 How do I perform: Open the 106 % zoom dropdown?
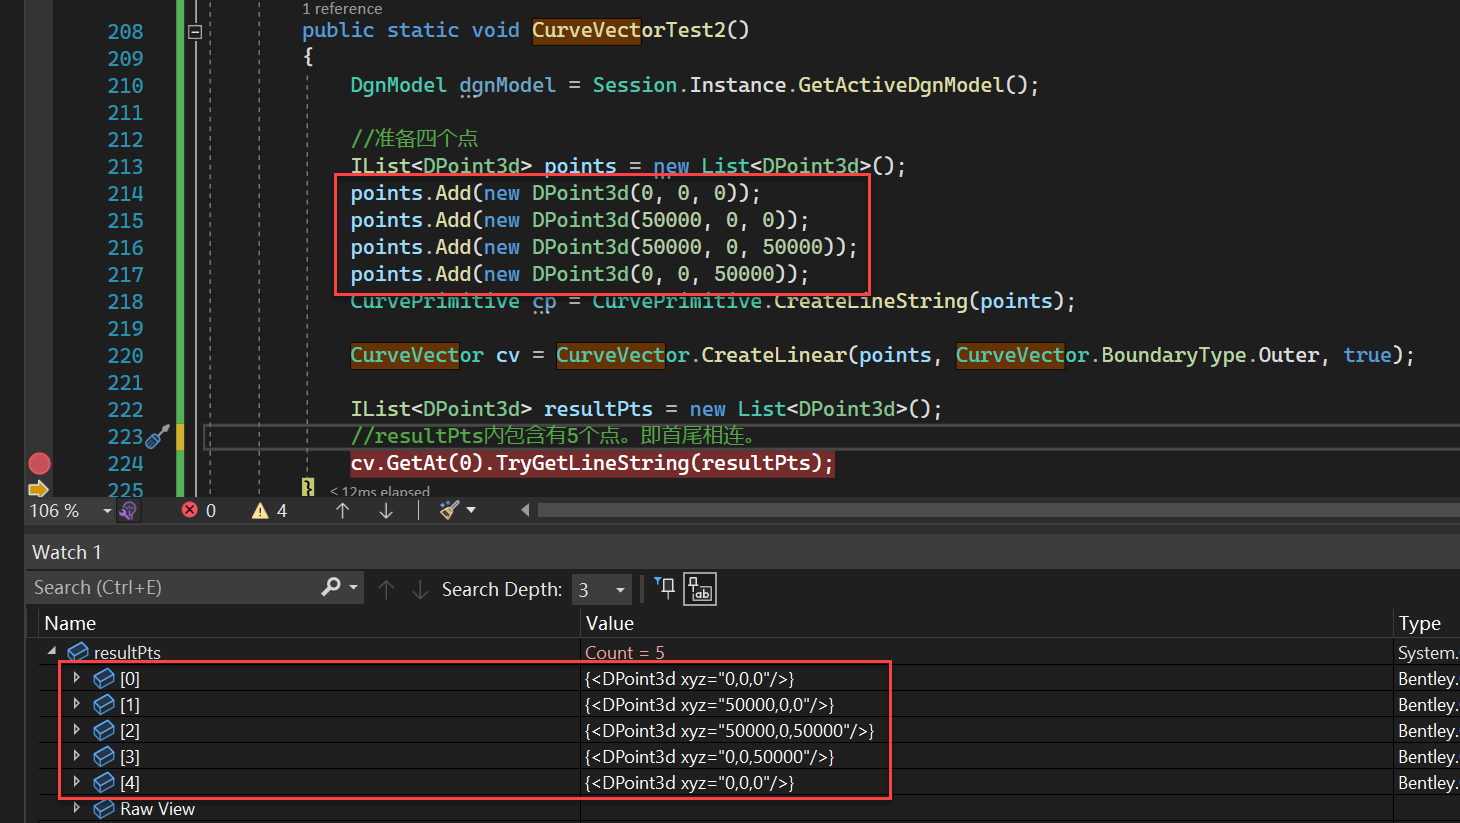107,511
